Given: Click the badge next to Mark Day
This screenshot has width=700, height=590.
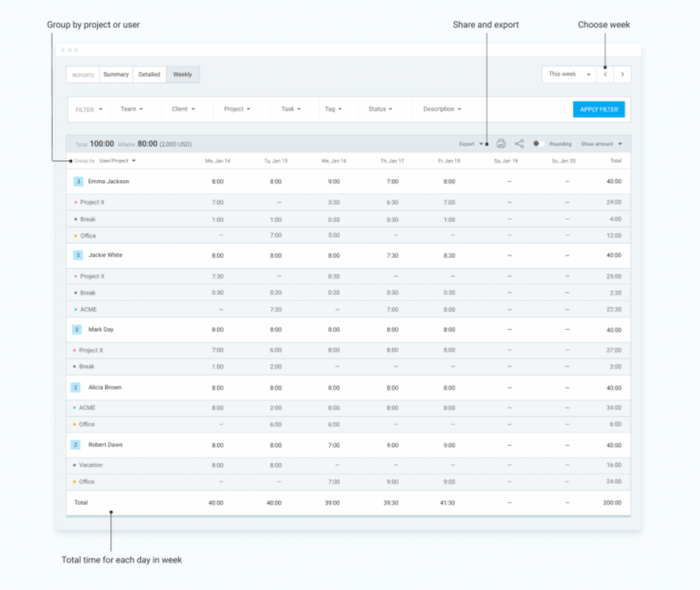Looking at the screenshot, I should point(77,330).
